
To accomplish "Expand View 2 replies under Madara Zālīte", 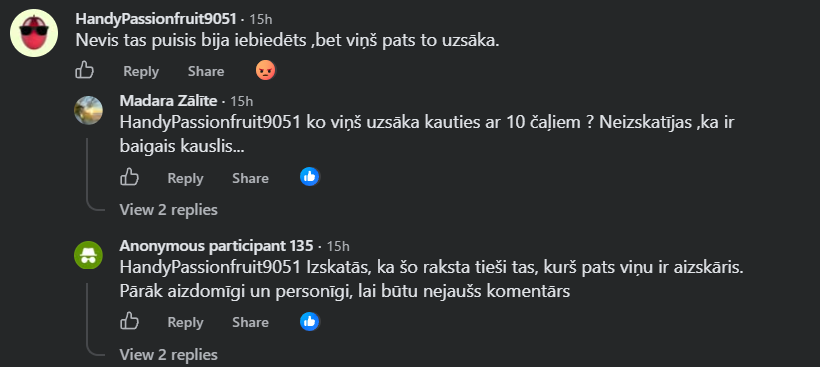I will tap(168, 210).
